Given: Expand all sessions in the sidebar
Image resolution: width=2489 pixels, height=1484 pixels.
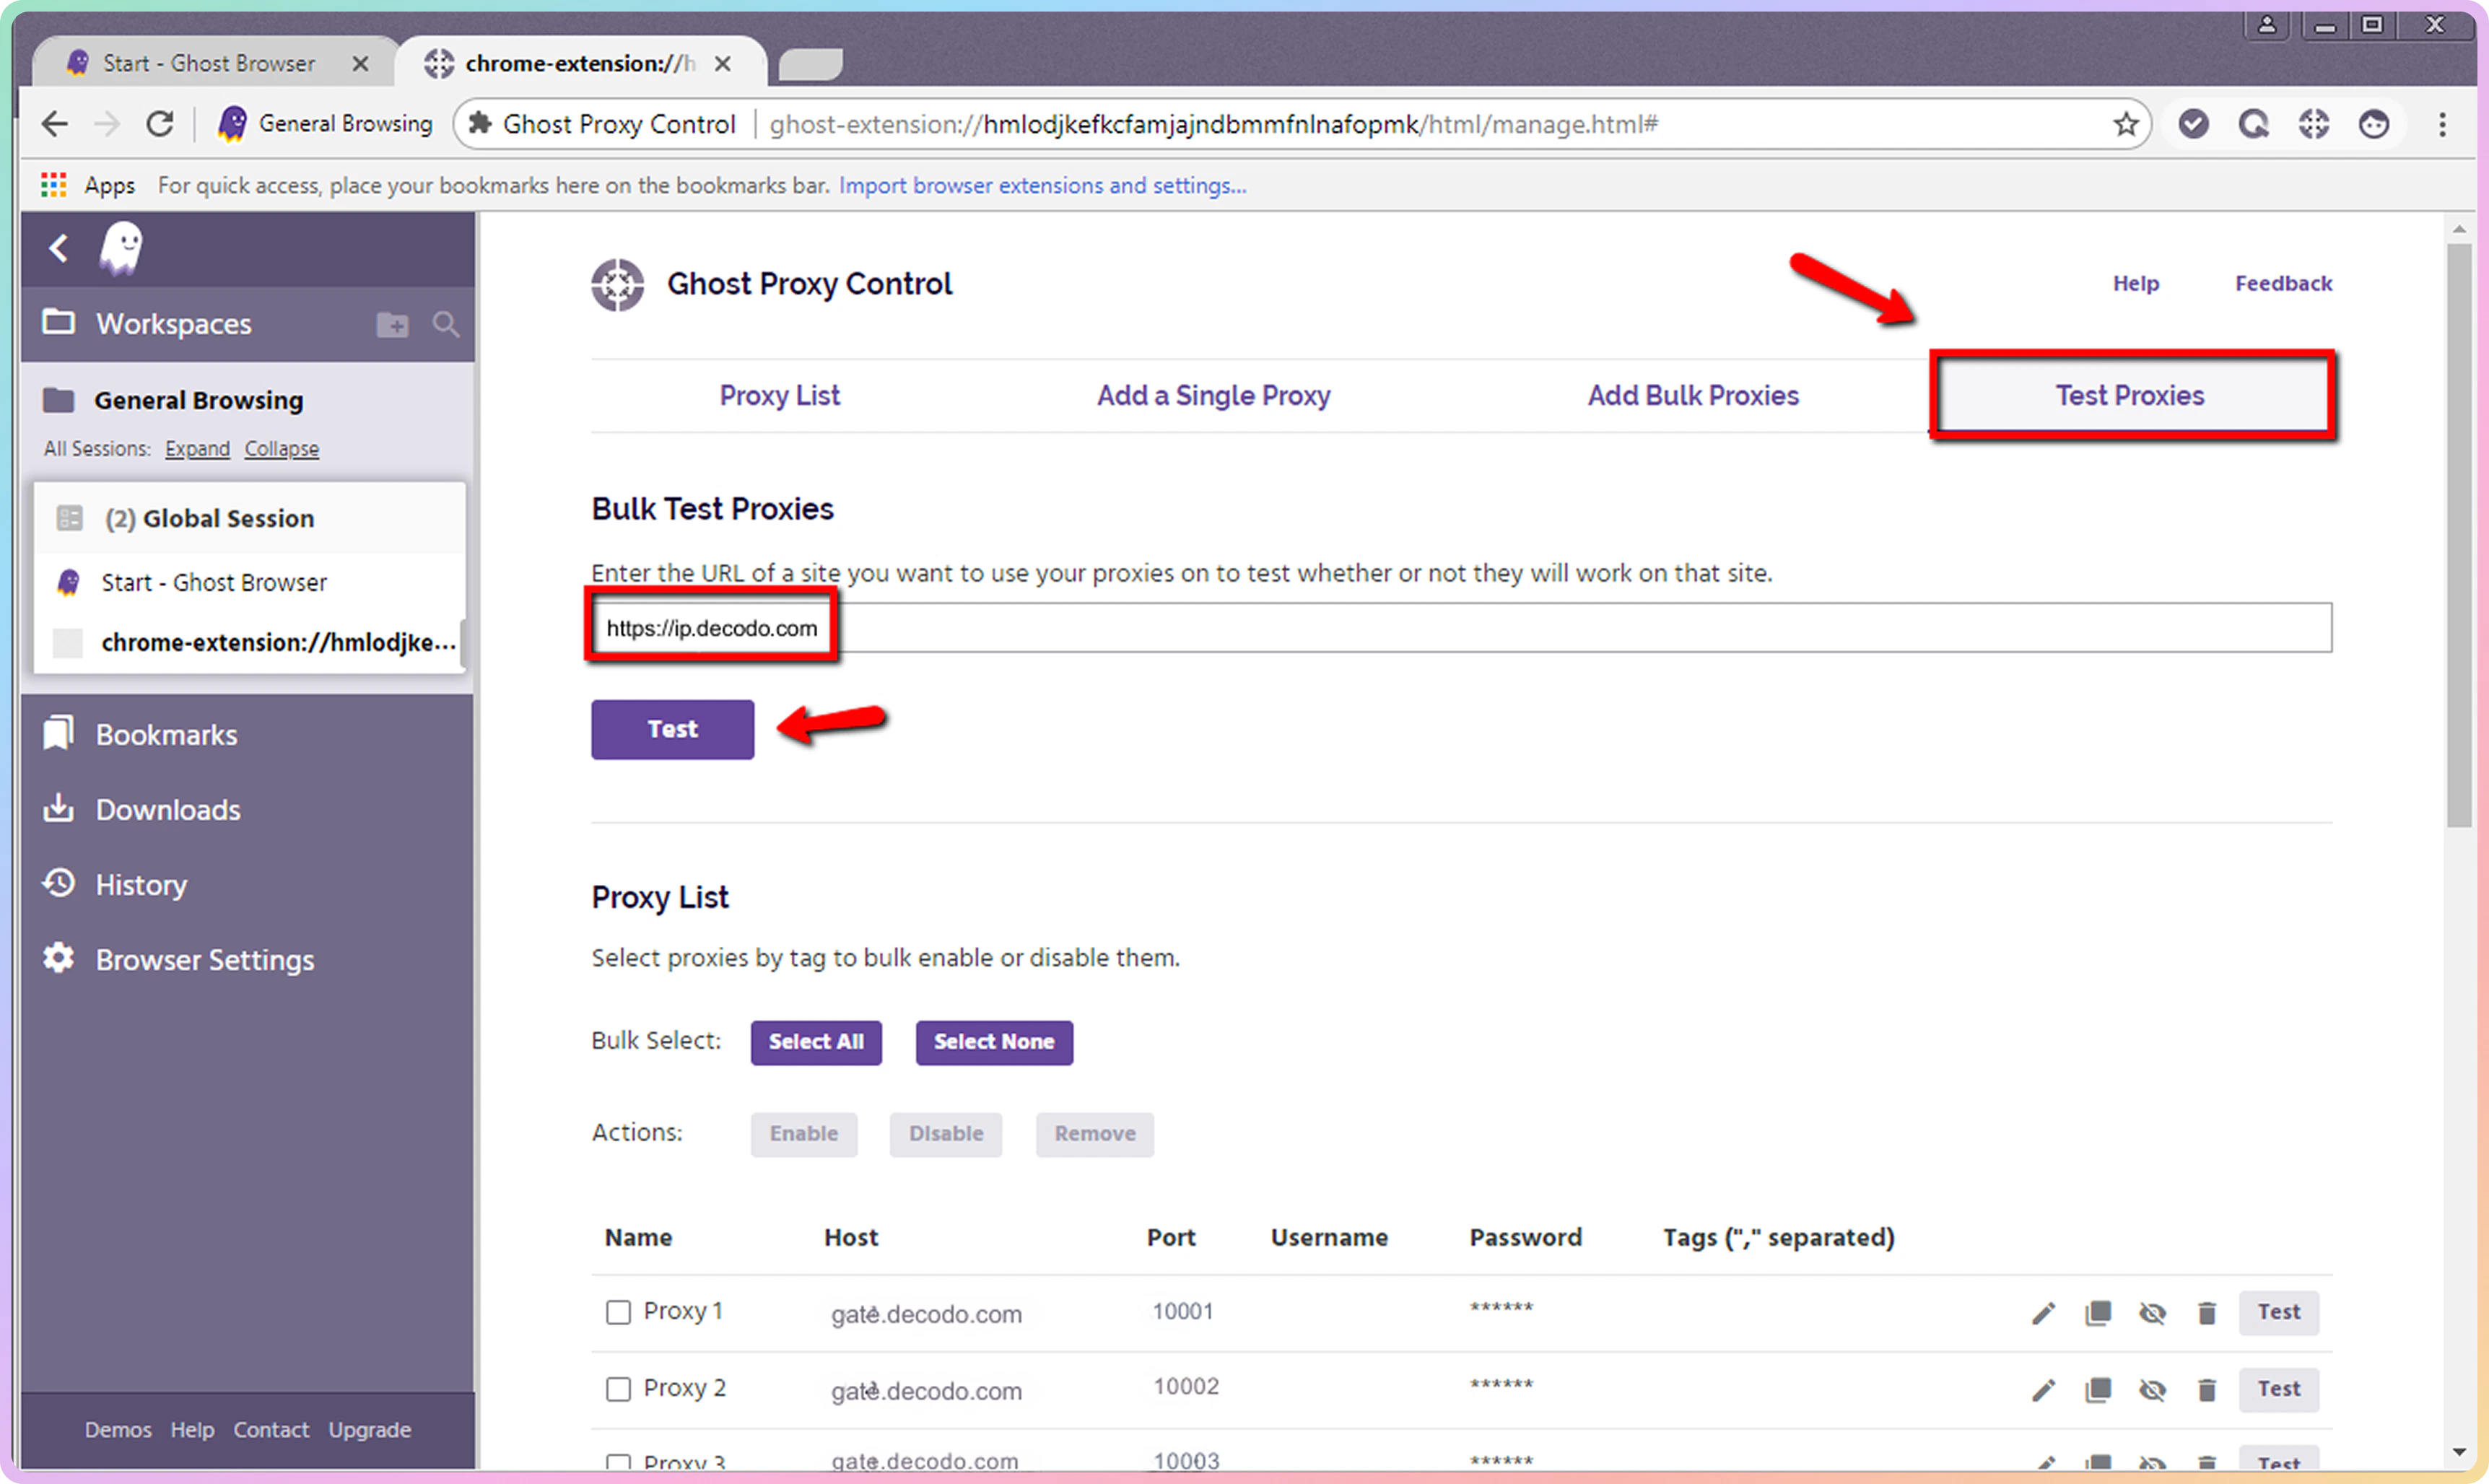Looking at the screenshot, I should point(197,449).
